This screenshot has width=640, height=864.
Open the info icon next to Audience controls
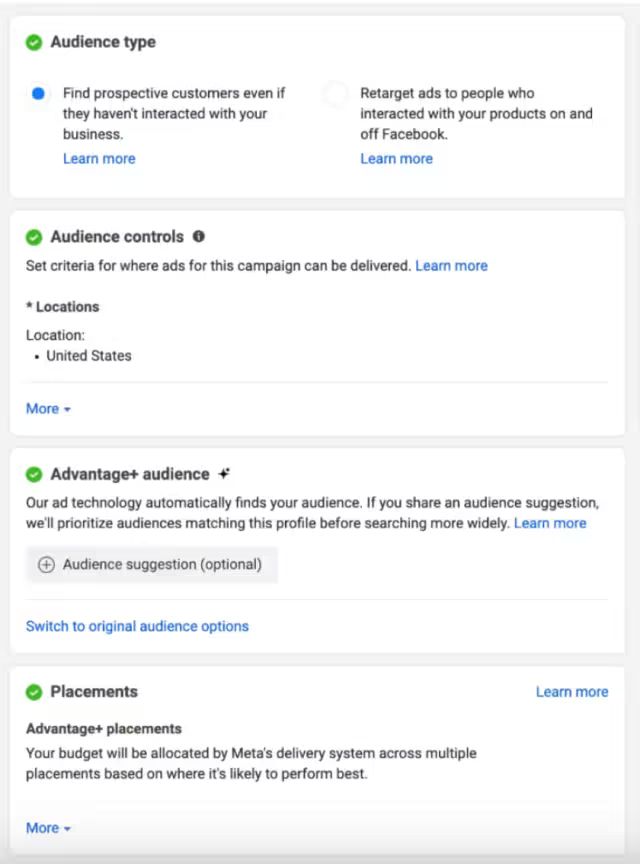pyautogui.click(x=198, y=236)
